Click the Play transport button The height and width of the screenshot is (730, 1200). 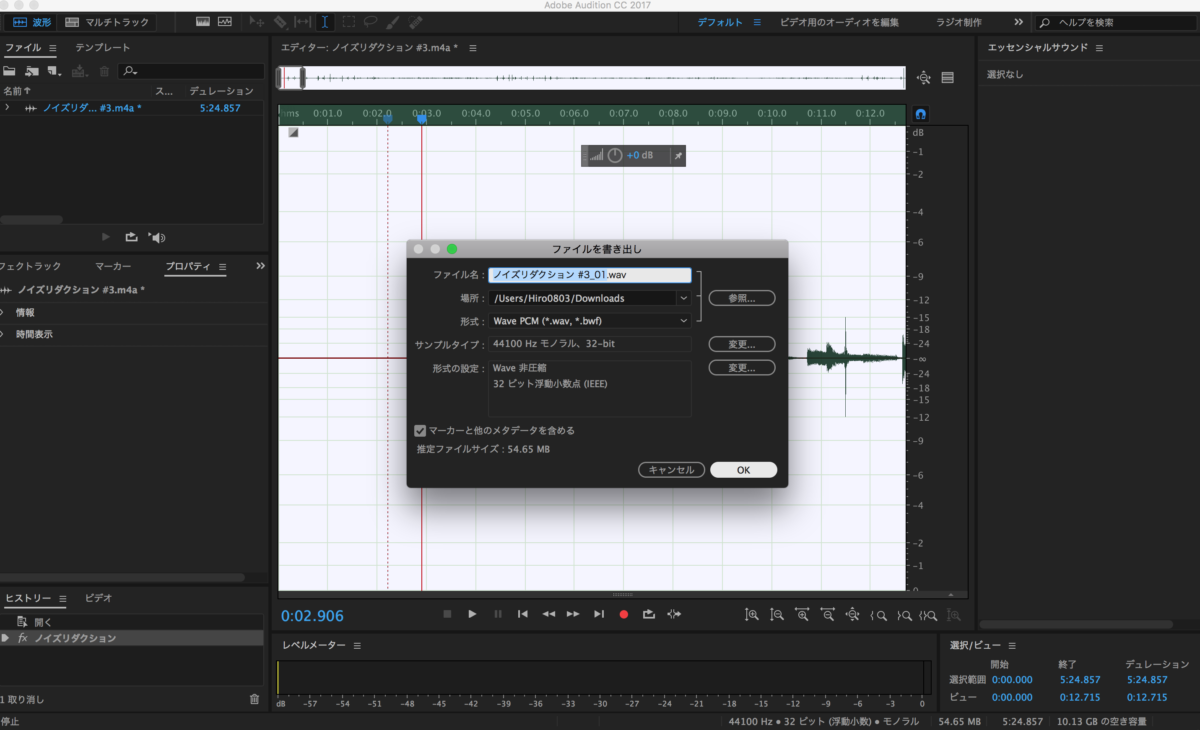(x=472, y=614)
